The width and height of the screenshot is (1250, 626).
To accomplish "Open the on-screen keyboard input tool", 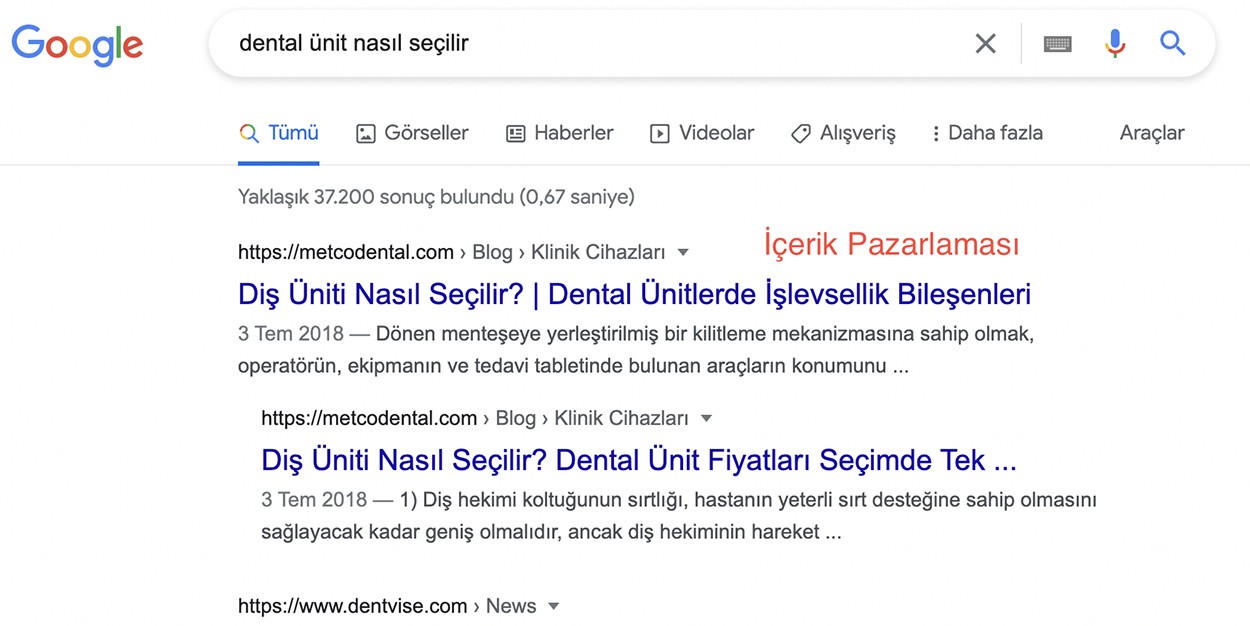I will point(1057,44).
